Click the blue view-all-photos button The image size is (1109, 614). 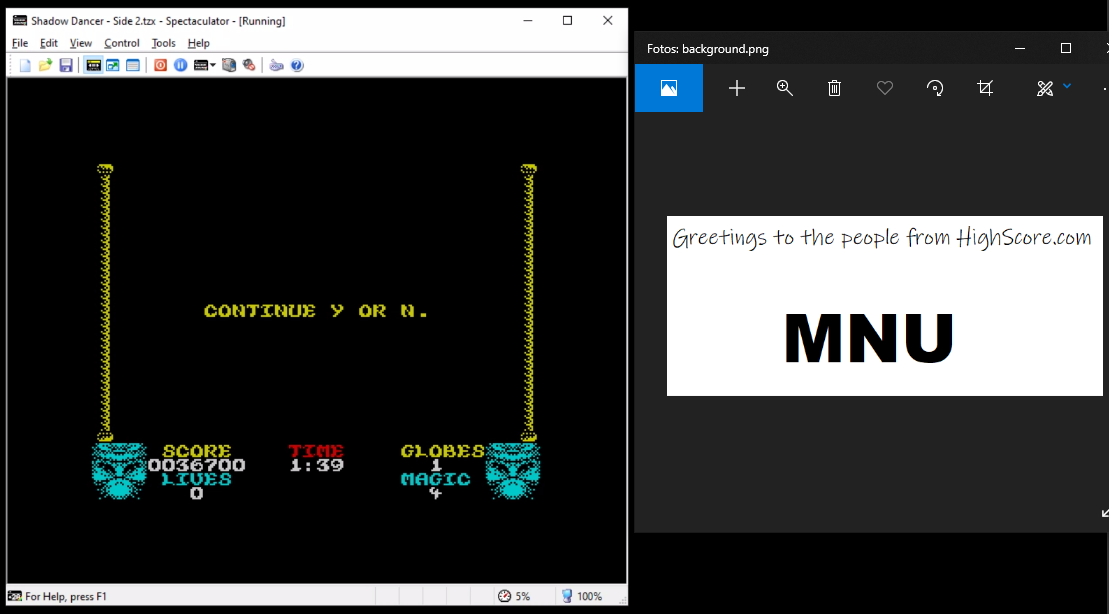tap(669, 88)
